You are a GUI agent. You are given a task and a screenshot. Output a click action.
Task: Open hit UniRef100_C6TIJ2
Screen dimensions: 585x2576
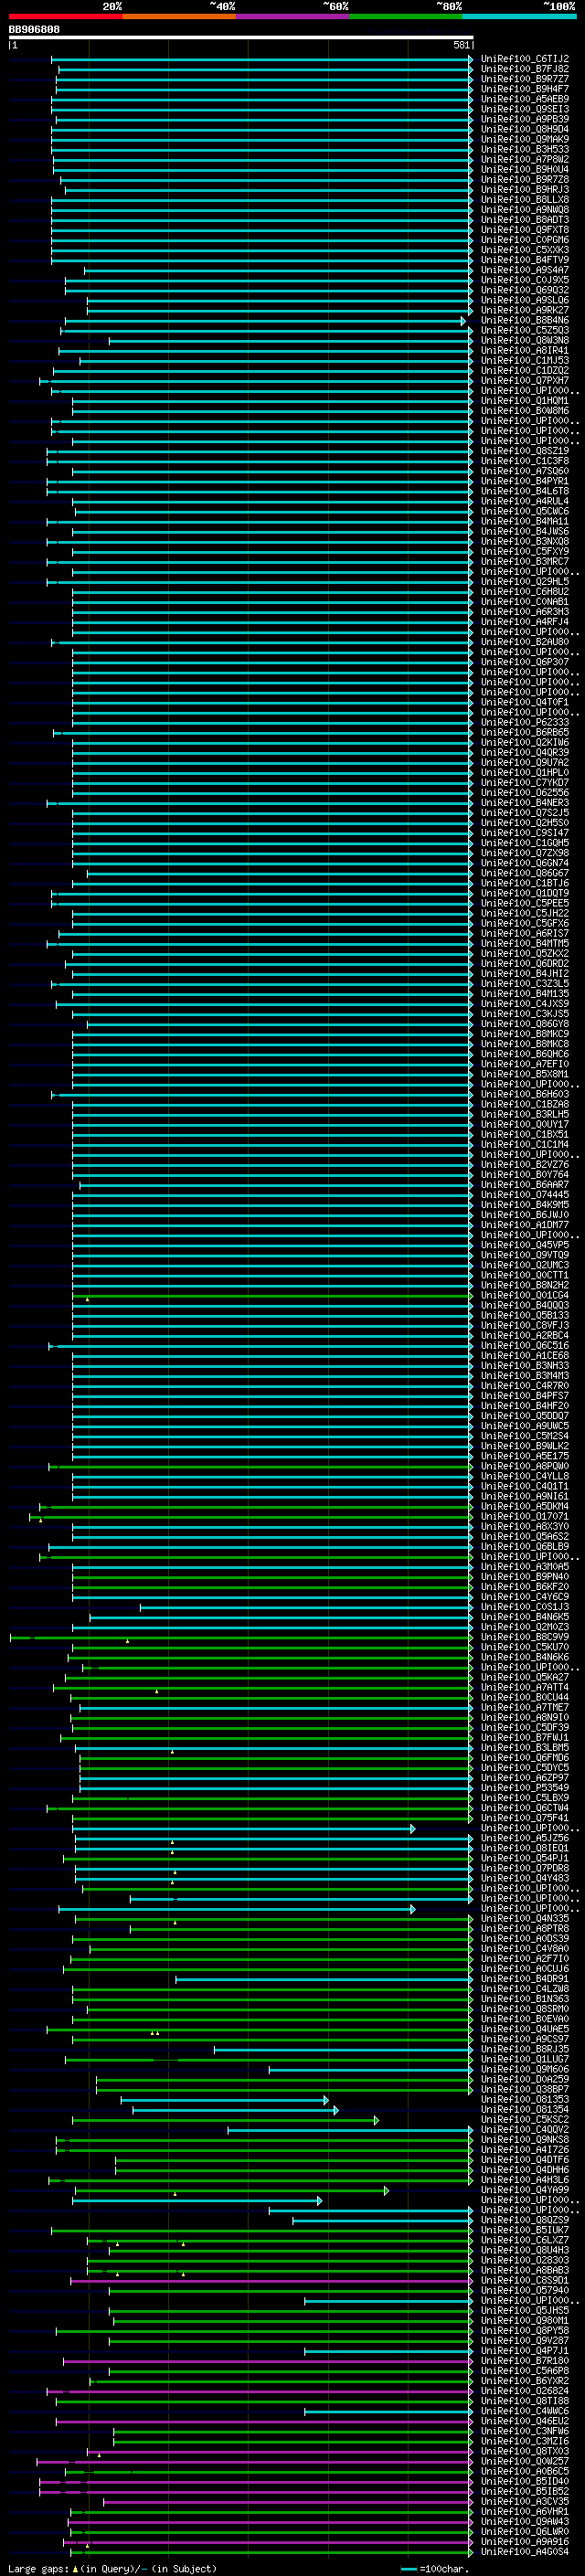click(525, 59)
